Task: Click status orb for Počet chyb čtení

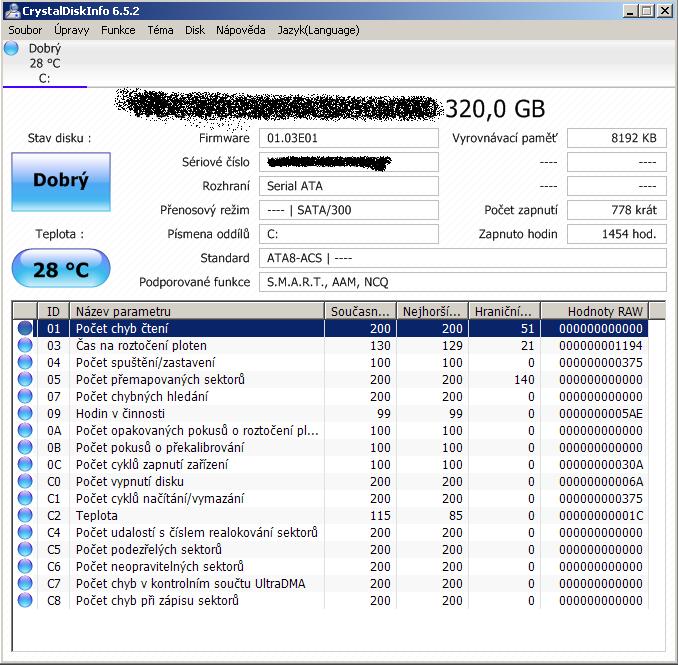Action: tap(25, 328)
